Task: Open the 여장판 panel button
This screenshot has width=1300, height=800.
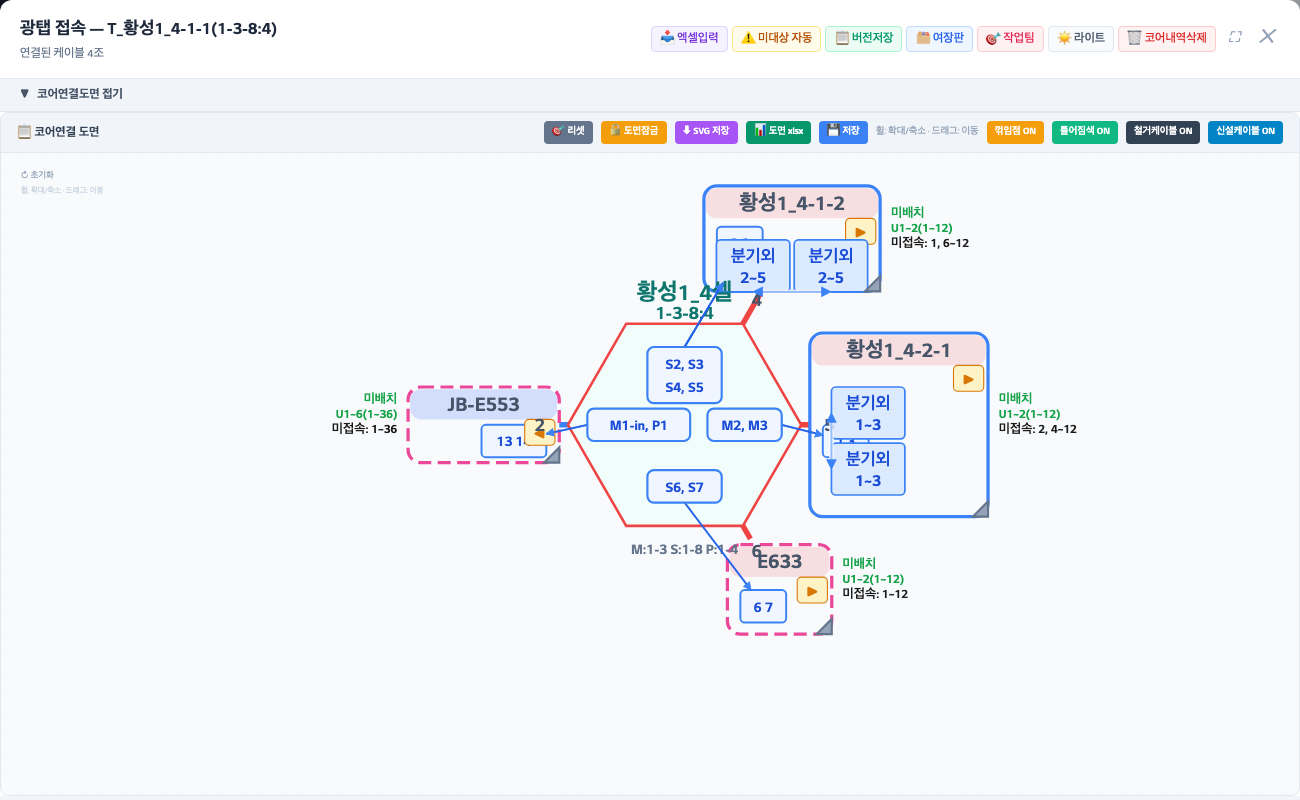Action: pyautogui.click(x=939, y=38)
